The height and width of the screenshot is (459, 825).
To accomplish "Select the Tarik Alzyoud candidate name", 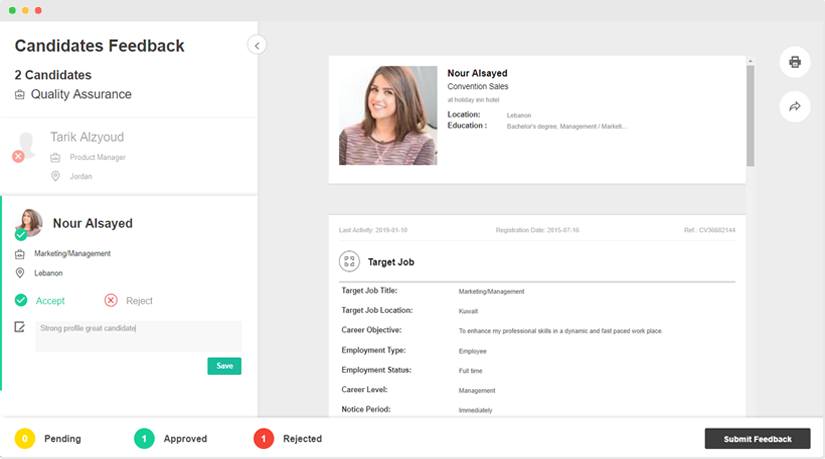I will click(x=87, y=137).
